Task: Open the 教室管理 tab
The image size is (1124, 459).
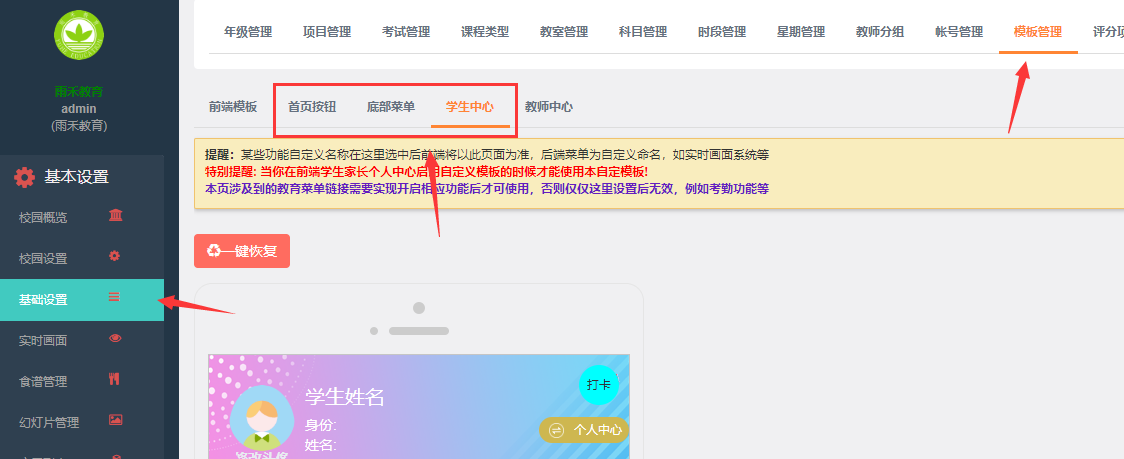Action: [564, 32]
